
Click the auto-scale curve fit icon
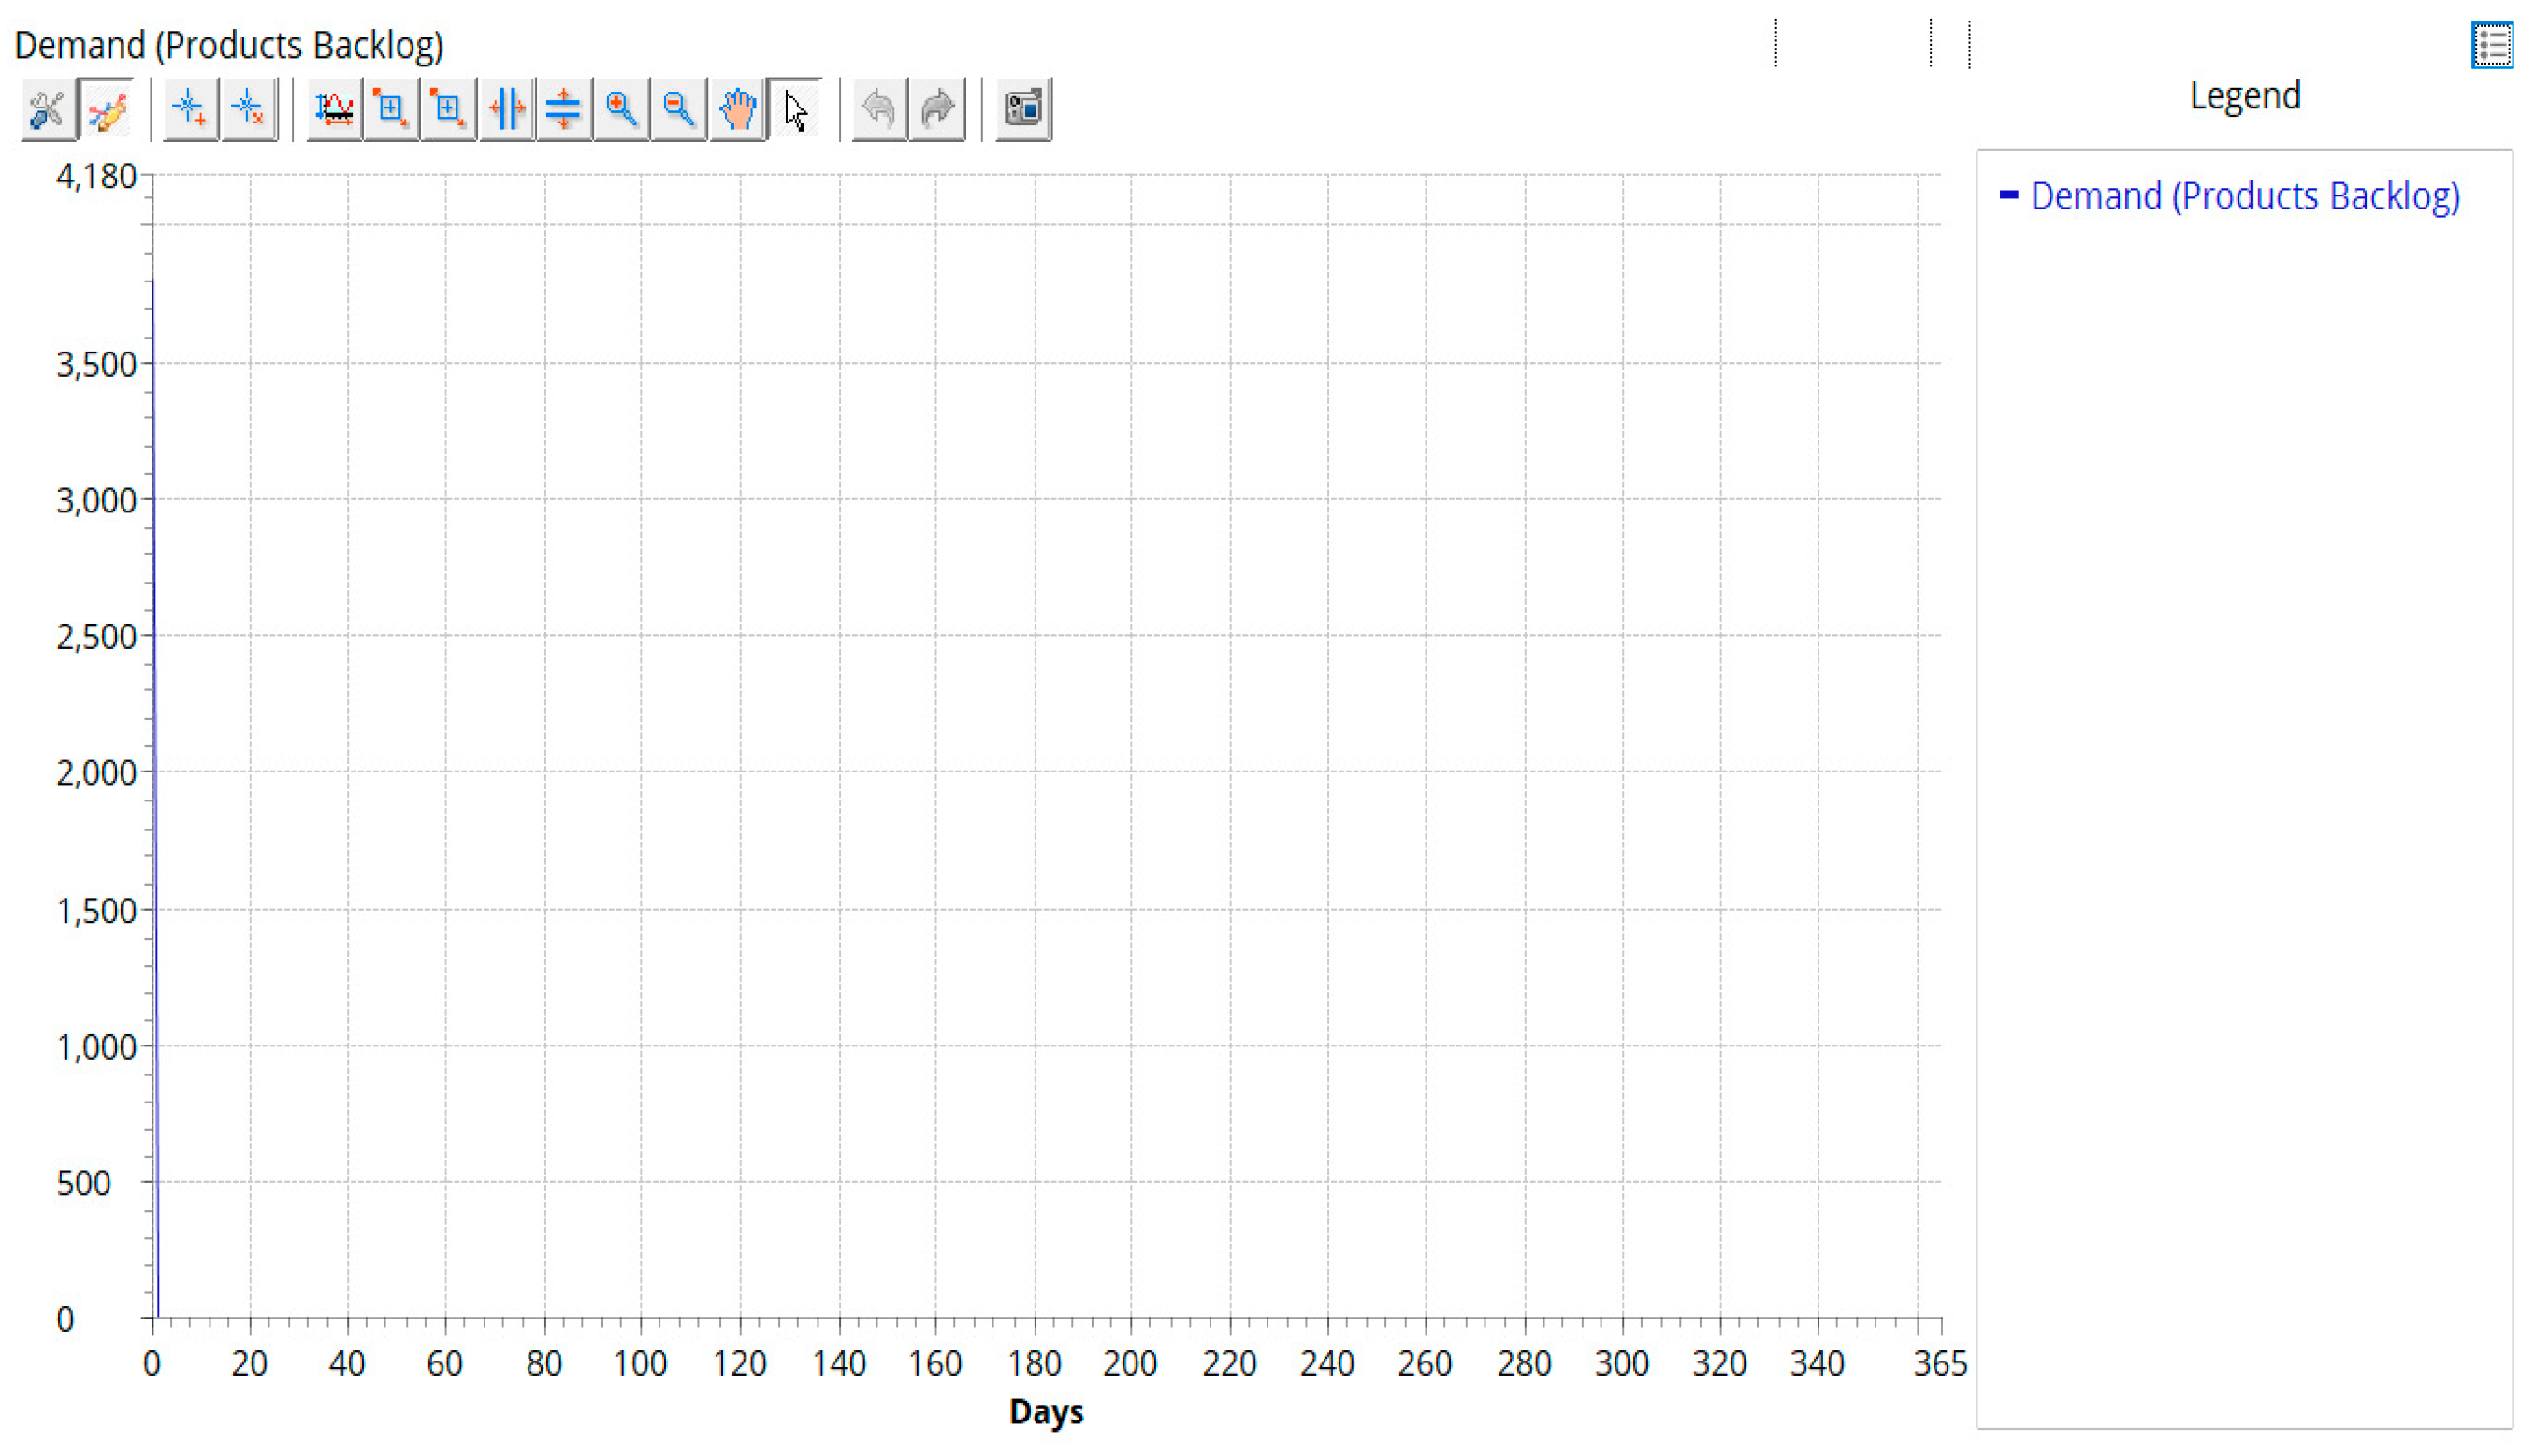pos(334,109)
